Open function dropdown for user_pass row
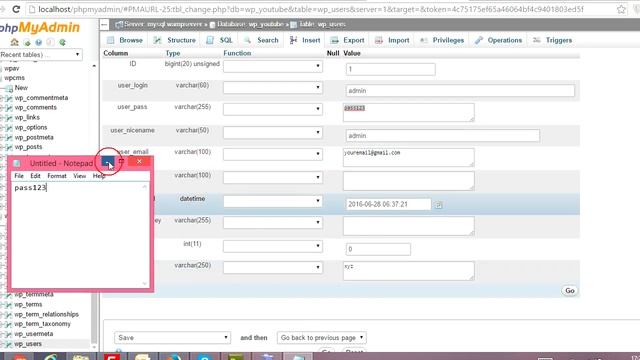 click(273, 109)
